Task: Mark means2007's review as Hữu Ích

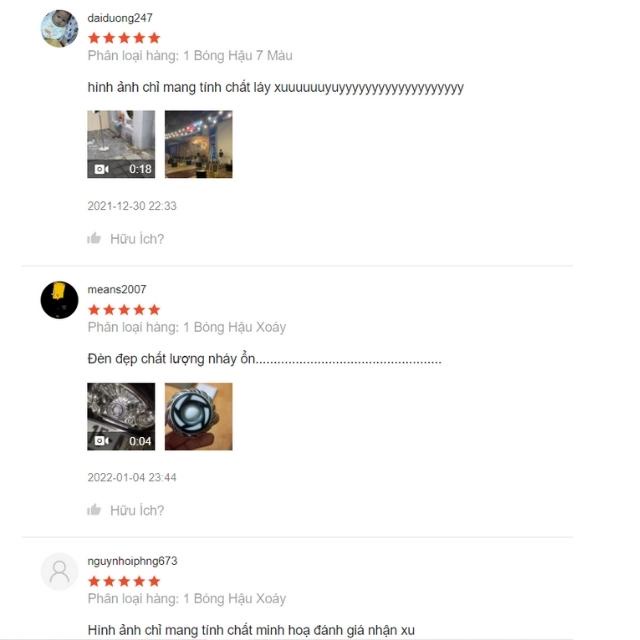Action: [x=137, y=510]
